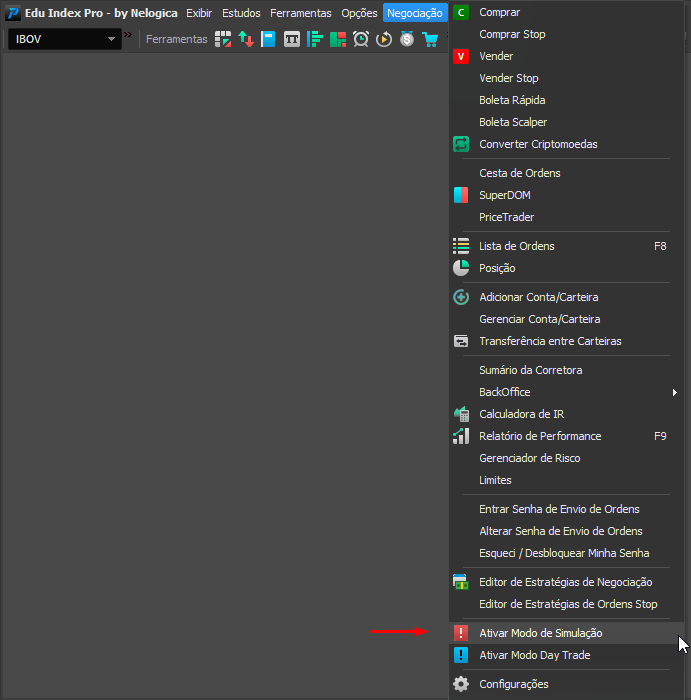
Task: Click the green-red up/down arrows toolbar icon
Action: [246, 39]
